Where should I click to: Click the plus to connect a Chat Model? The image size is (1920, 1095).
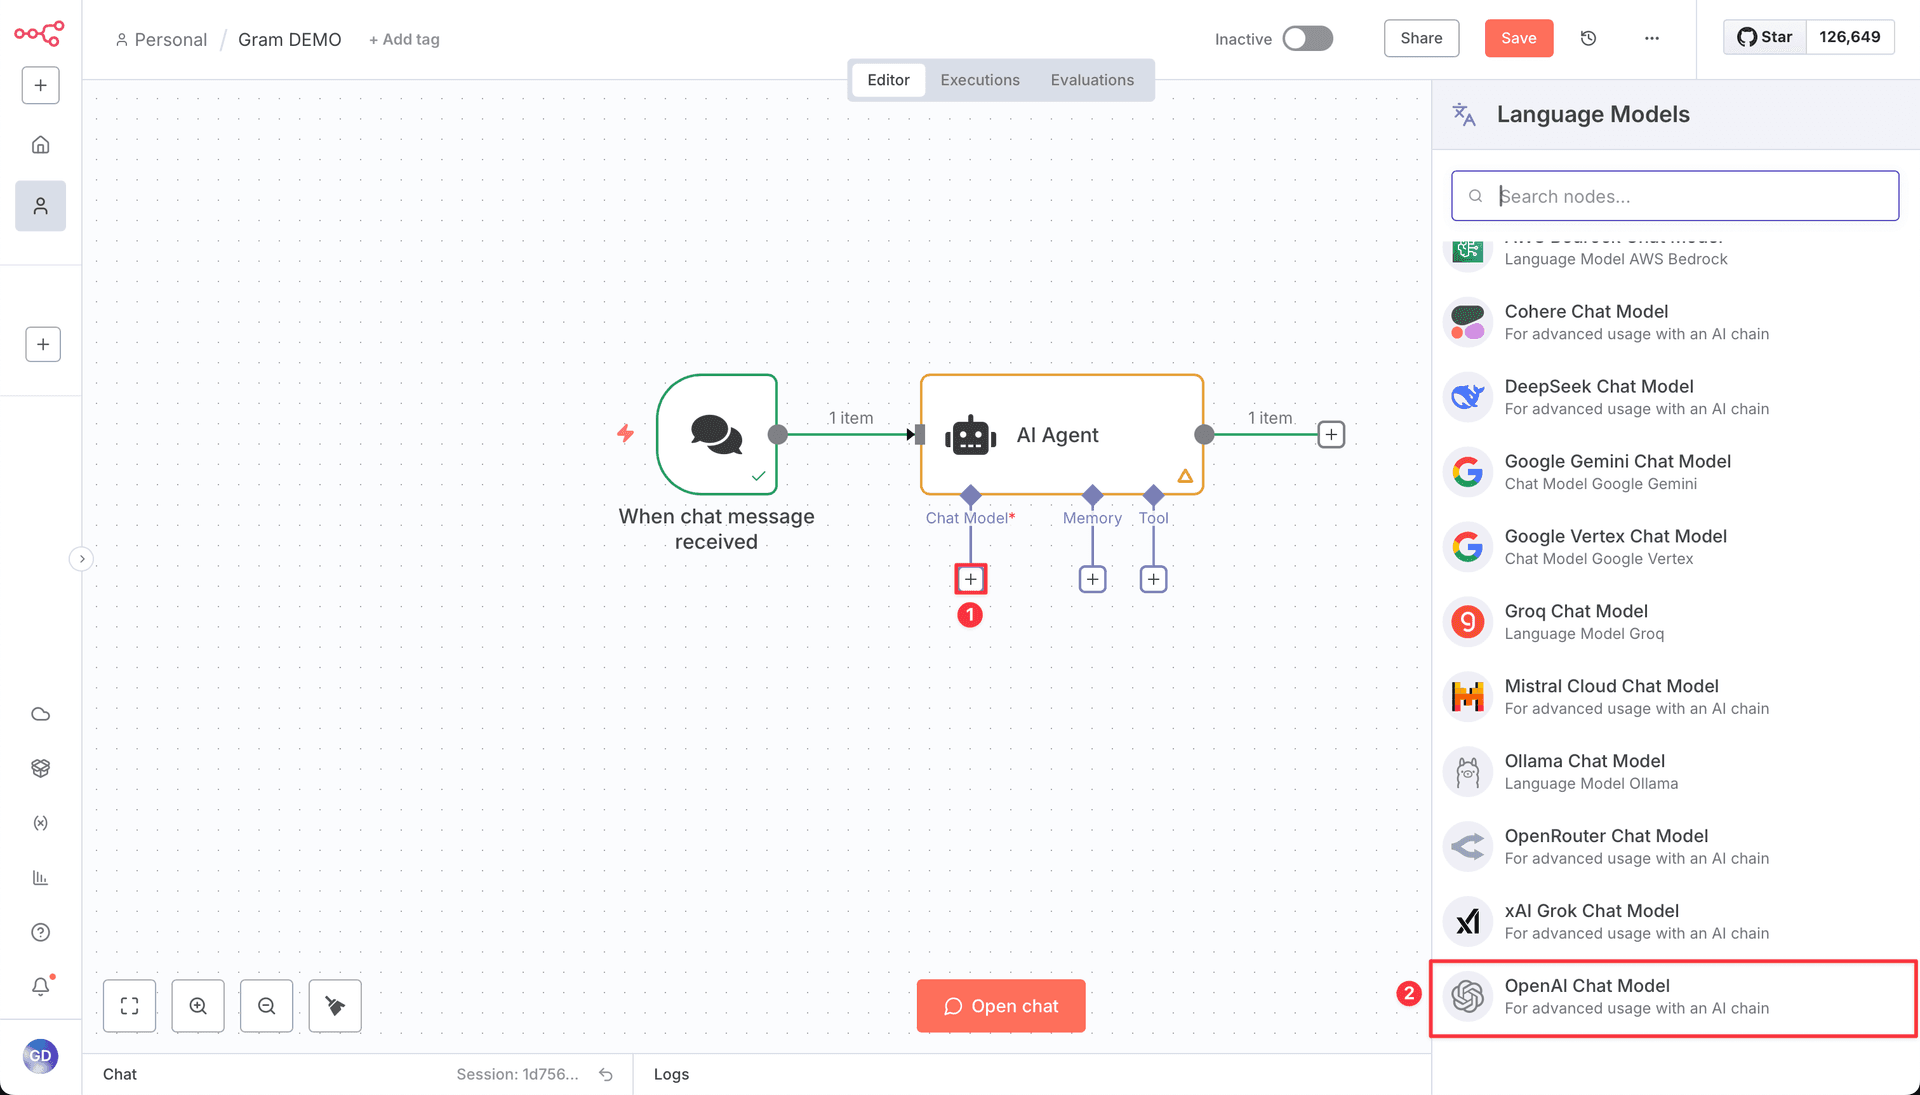point(969,578)
